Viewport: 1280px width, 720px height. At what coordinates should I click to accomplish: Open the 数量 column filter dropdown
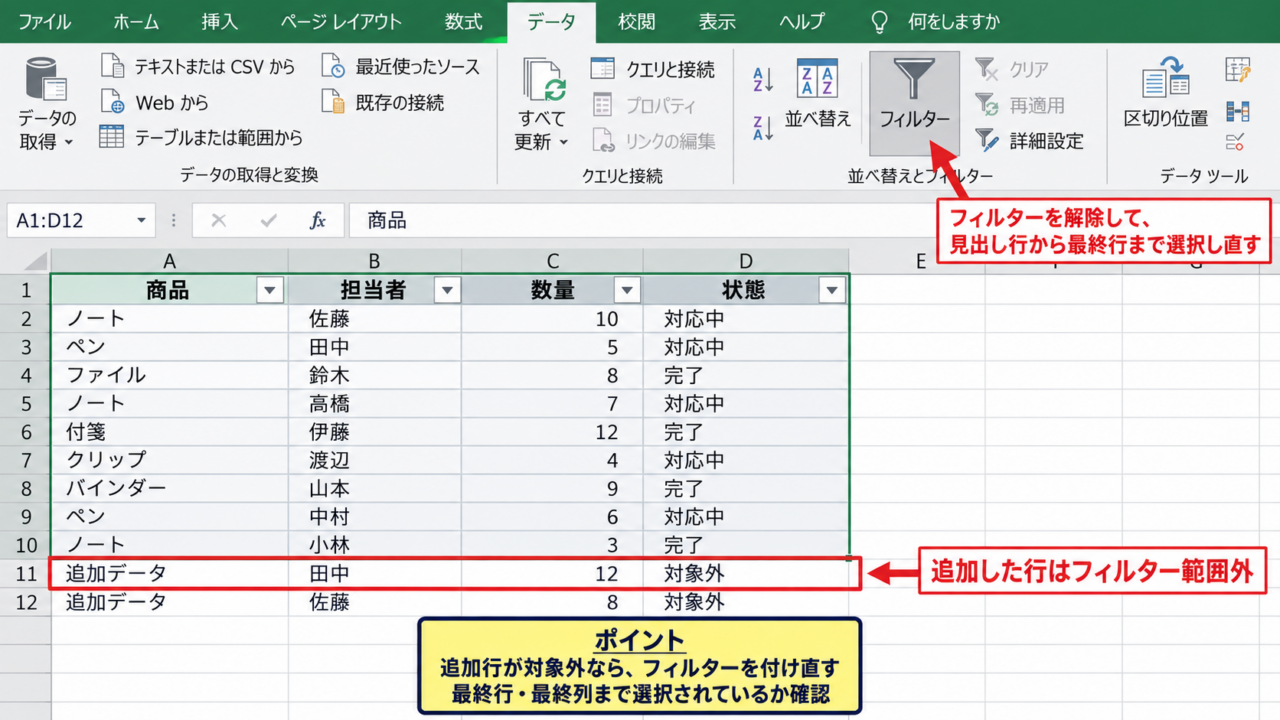[x=627, y=291]
